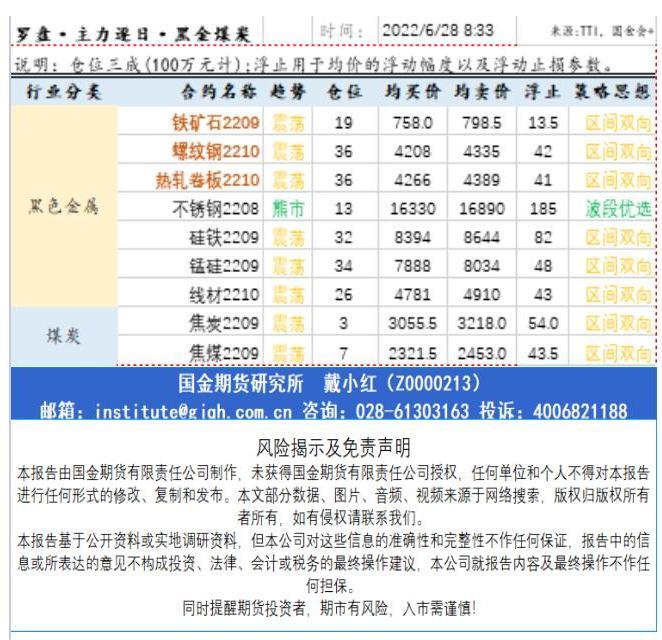Select the sell price 2453.0 for 焦煤2209
Image resolution: width=662 pixels, height=640 pixels.
(482, 353)
